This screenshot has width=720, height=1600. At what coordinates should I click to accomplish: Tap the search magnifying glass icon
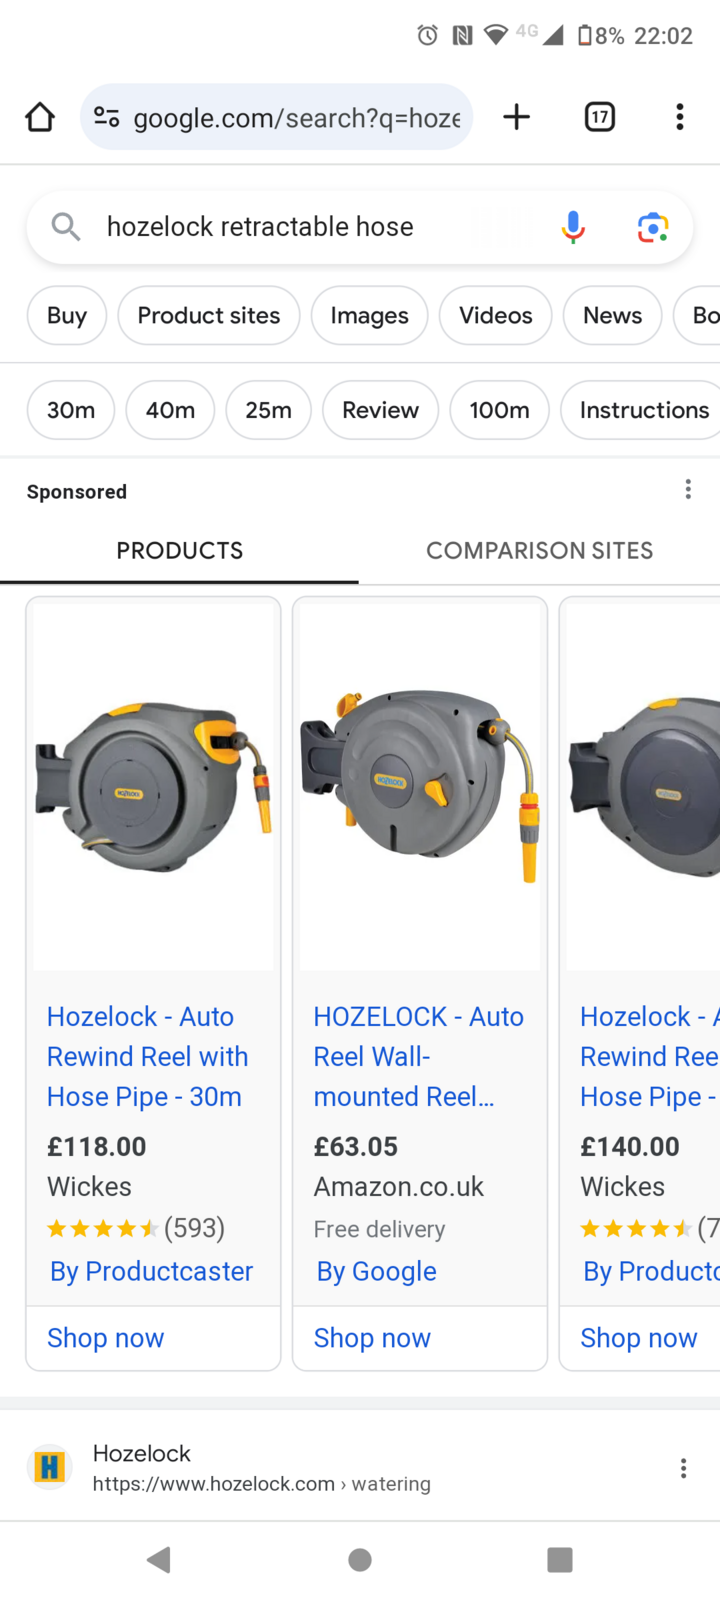point(65,227)
